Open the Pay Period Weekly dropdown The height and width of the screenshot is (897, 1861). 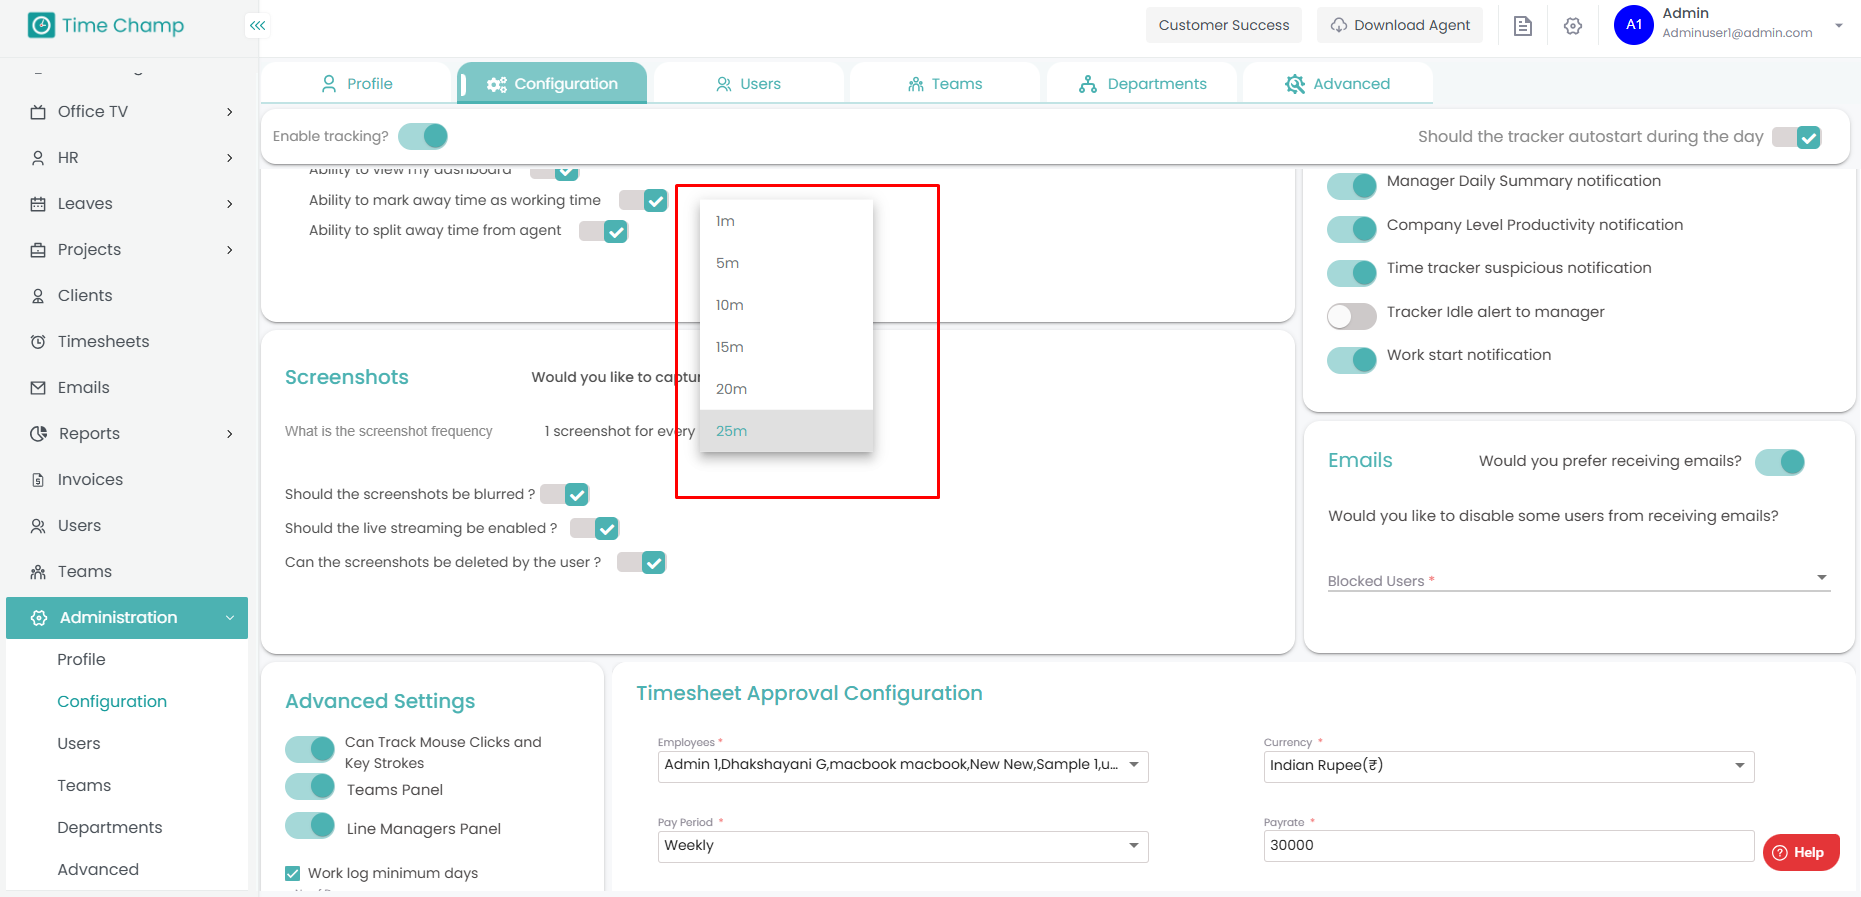(903, 846)
